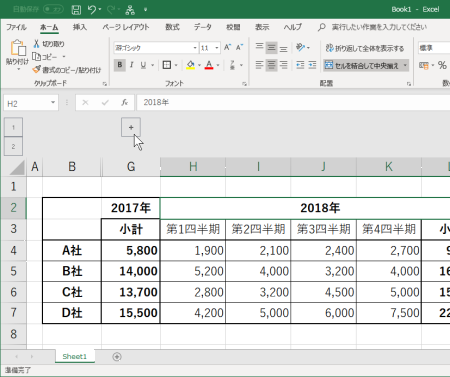Screen dimensions: 450x377
Task: Click the Redo arrow icon
Action: point(111,10)
